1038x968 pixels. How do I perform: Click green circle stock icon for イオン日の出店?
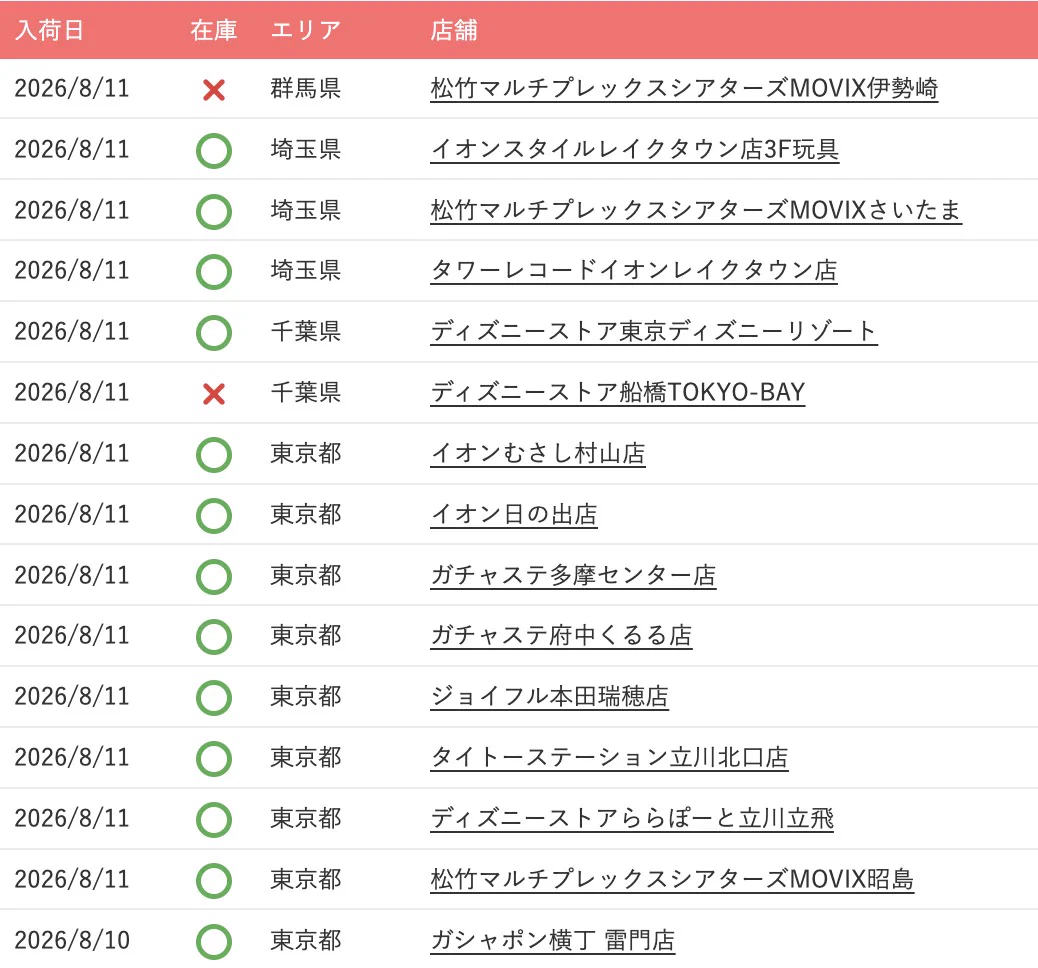(x=214, y=516)
